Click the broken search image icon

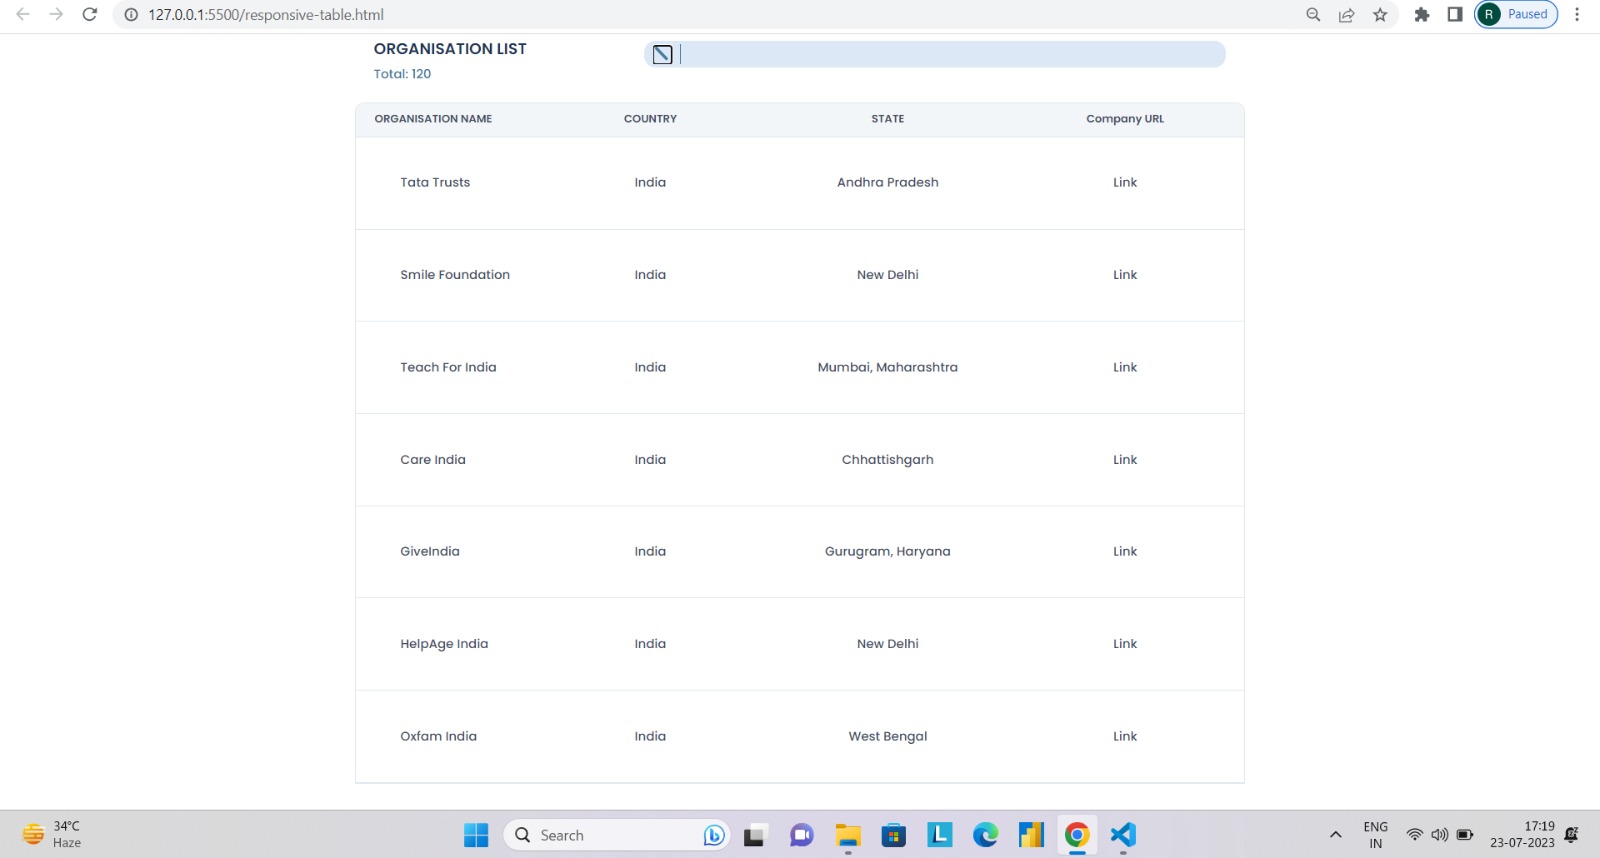[662, 54]
